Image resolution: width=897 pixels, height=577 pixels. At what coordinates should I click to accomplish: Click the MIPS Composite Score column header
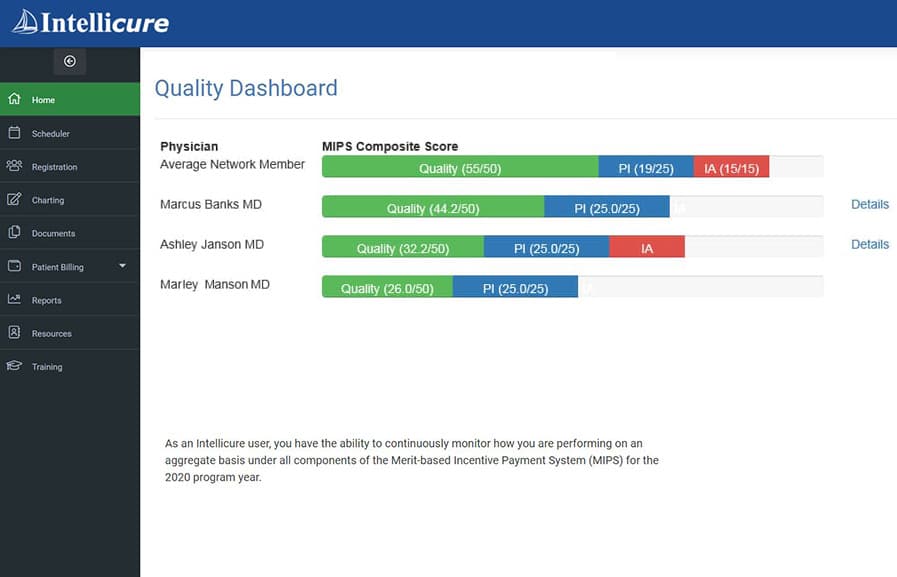point(390,146)
